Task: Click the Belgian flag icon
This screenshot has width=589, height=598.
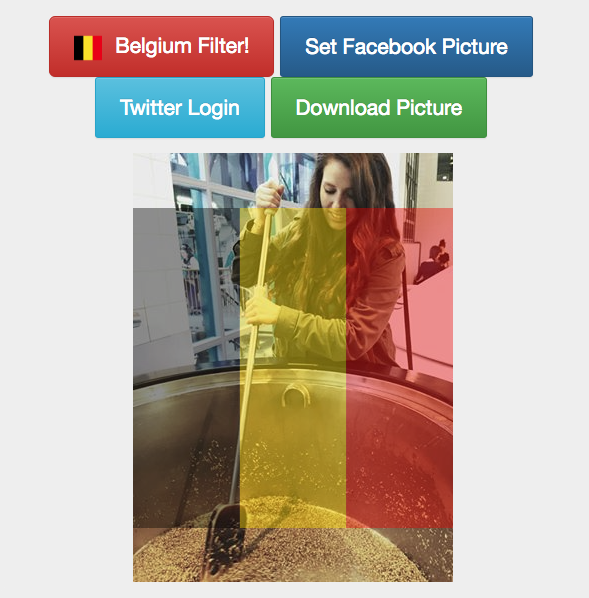Action: (88, 48)
